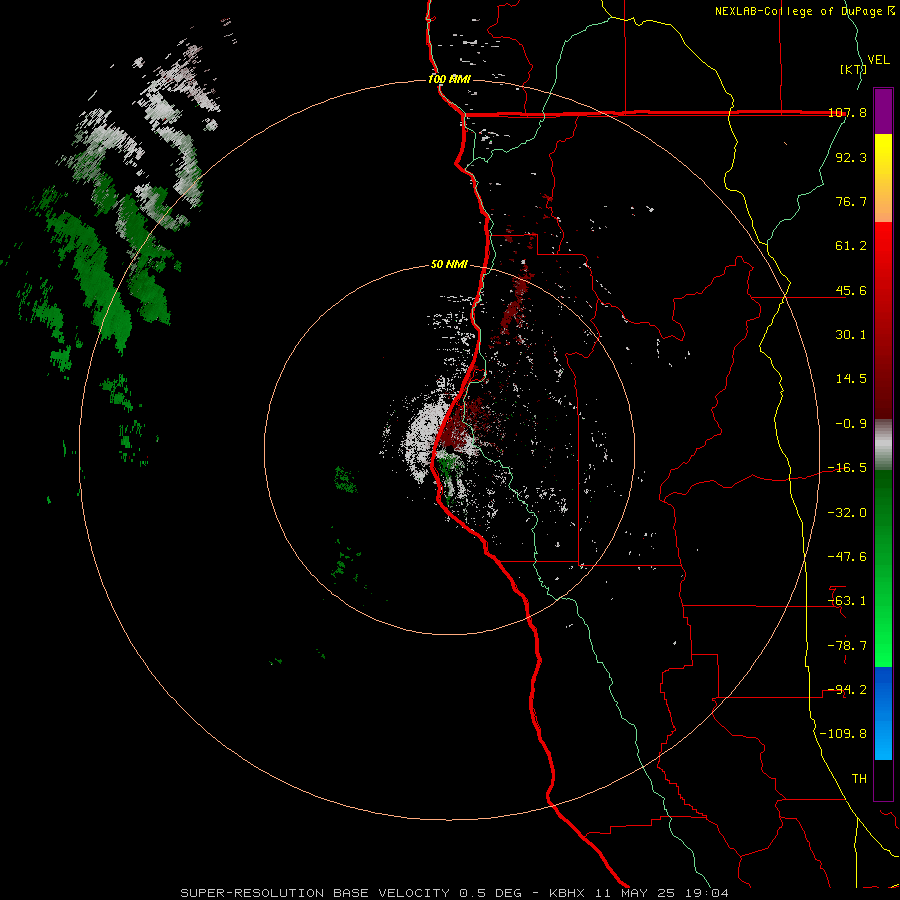
Task: Select the 30.1 velocity scale value
Action: (851, 335)
